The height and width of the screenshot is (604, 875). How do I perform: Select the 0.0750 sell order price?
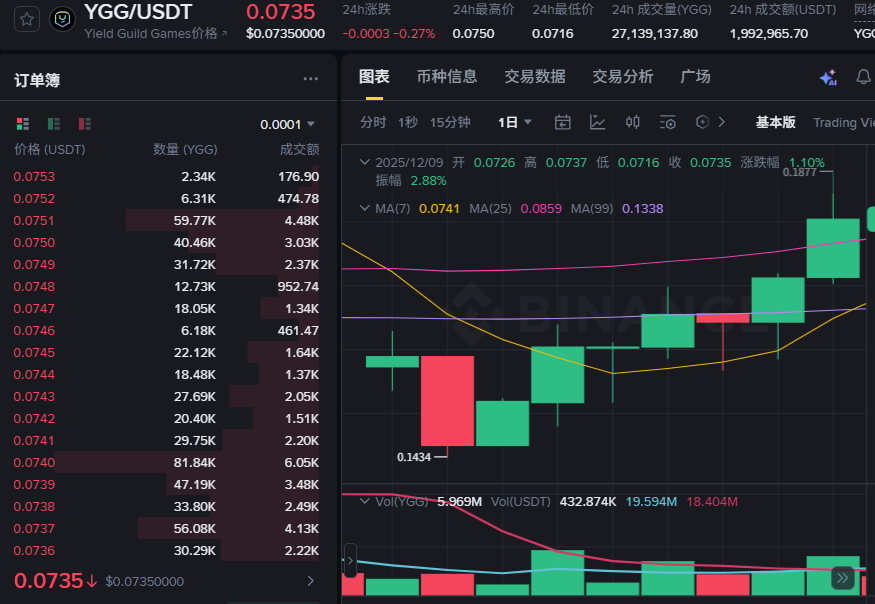coord(34,242)
